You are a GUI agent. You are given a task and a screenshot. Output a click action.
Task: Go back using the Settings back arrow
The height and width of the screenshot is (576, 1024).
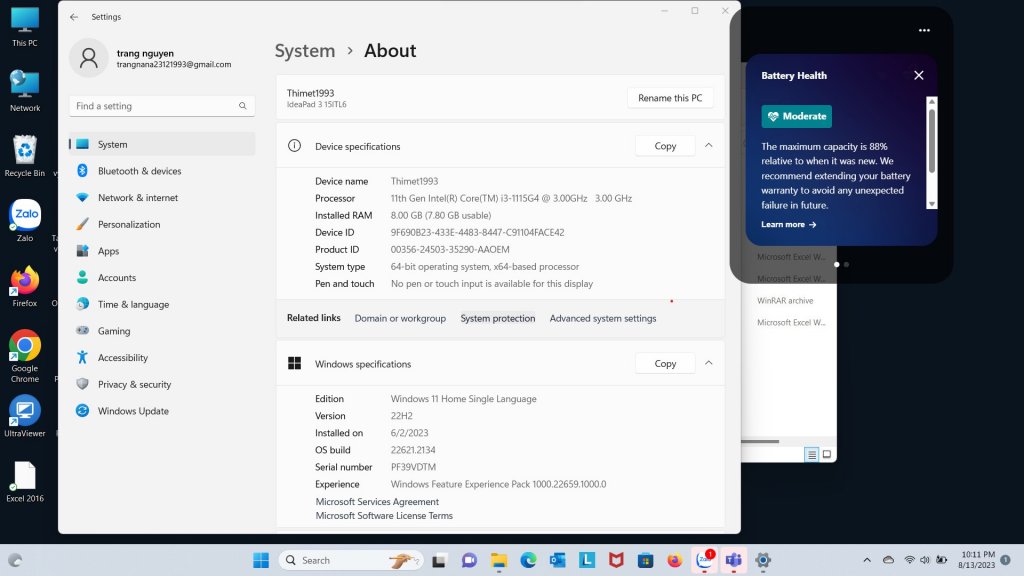(74, 17)
